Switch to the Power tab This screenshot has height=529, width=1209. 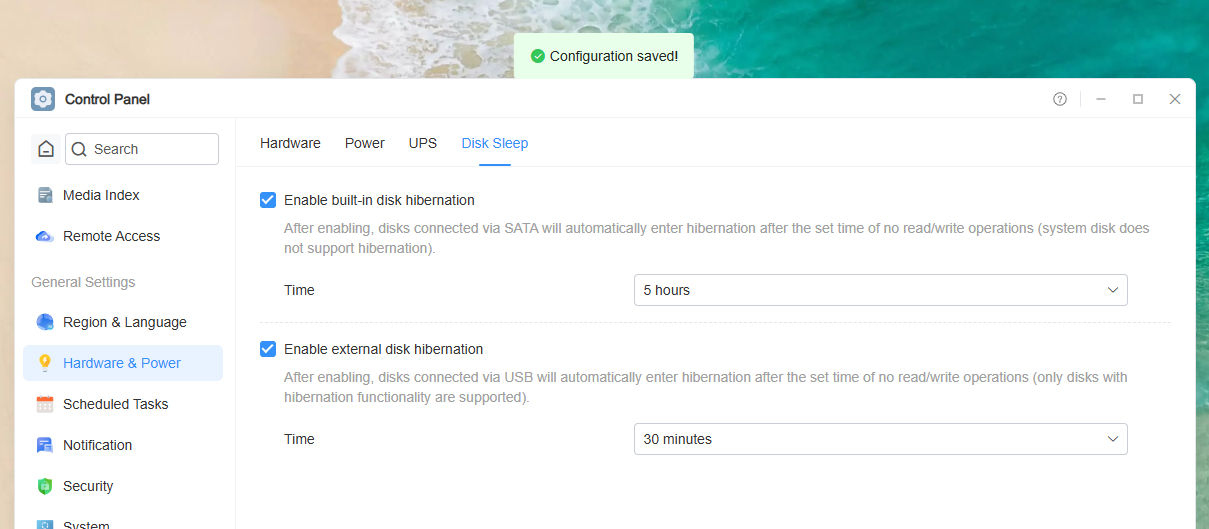(365, 143)
